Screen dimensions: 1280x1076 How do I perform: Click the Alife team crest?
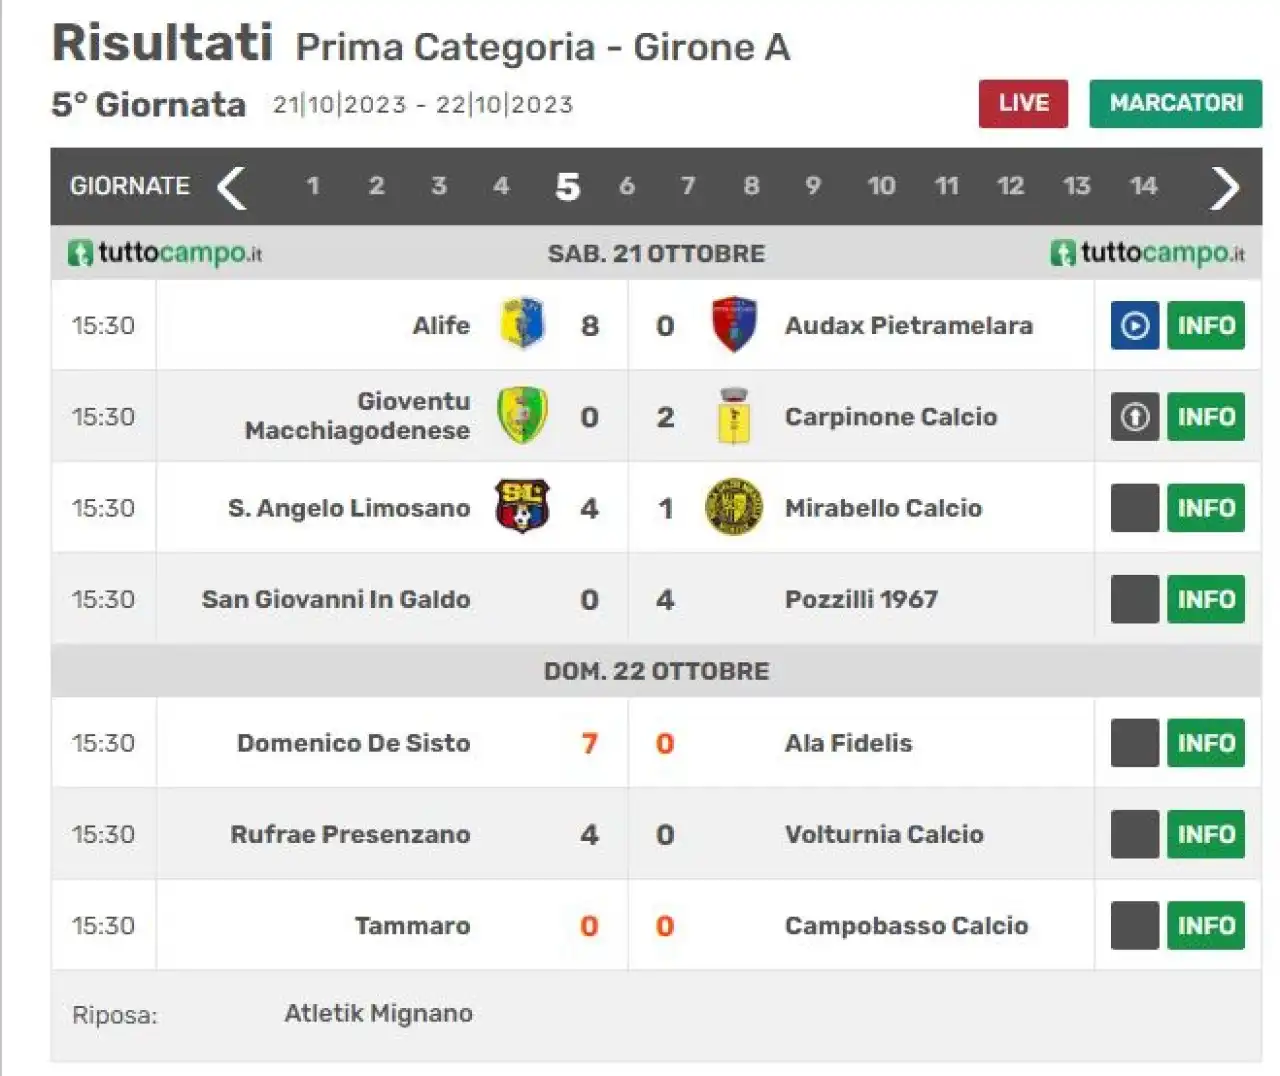point(522,324)
